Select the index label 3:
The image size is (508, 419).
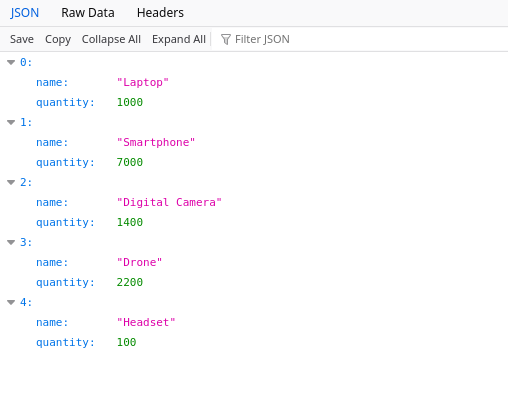(x=26, y=242)
